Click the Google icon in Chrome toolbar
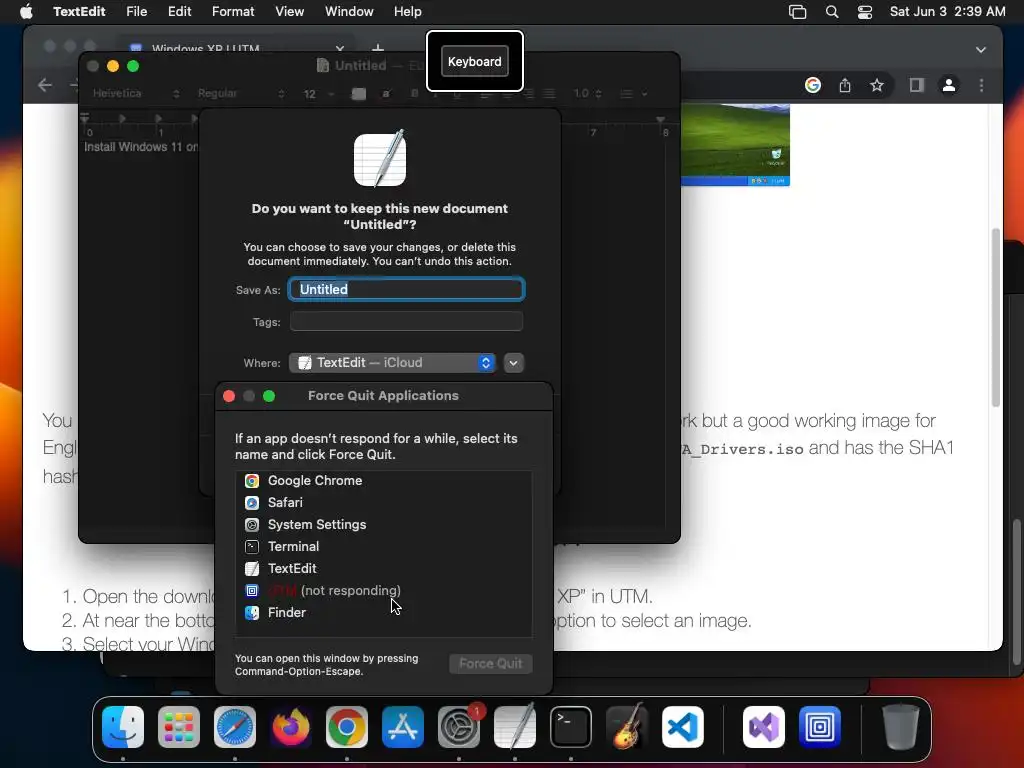Image resolution: width=1024 pixels, height=768 pixels. click(812, 85)
